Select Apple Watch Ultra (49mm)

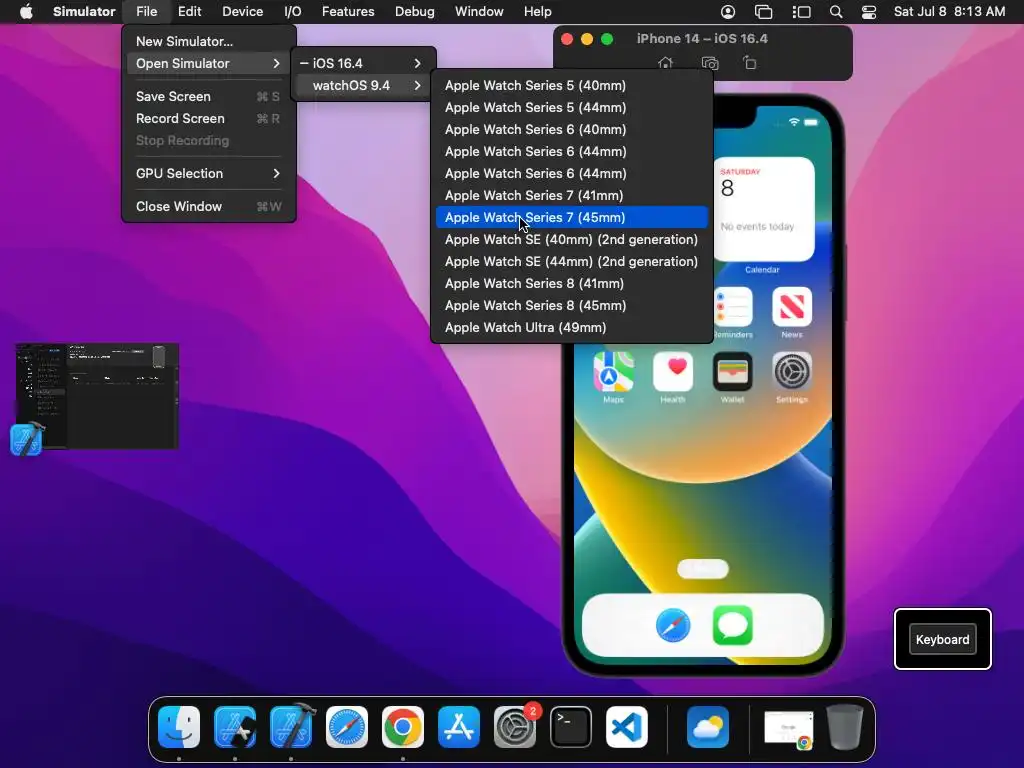coord(571,328)
